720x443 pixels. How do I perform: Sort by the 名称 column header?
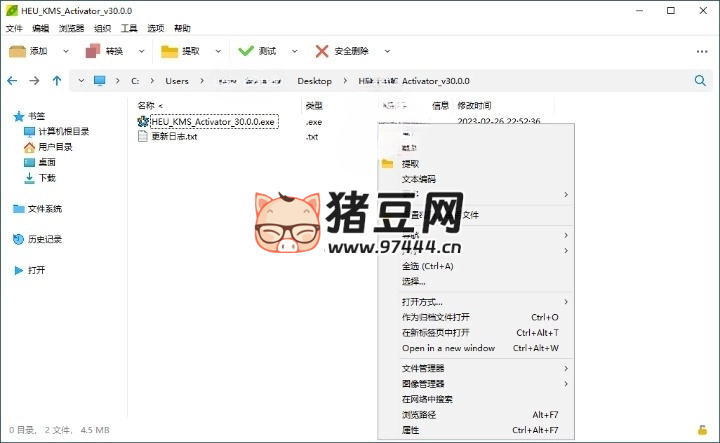(x=146, y=106)
